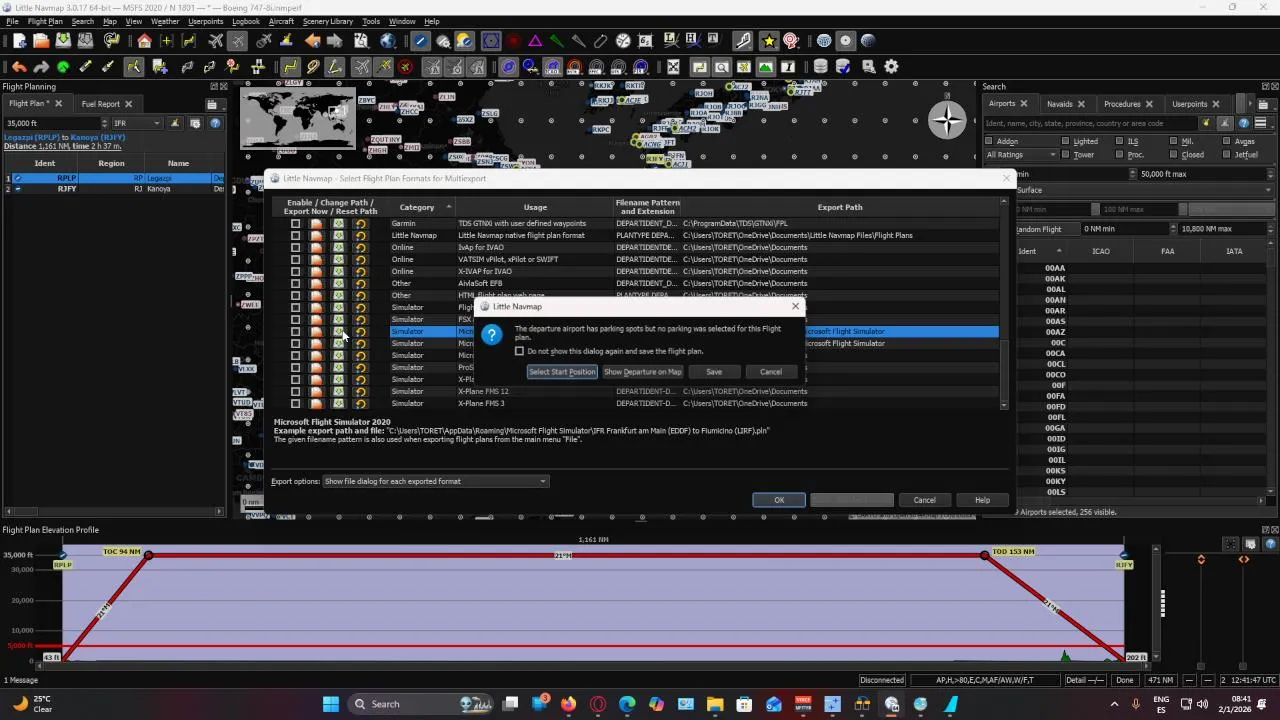The image size is (1280, 720).
Task: Toggle the Tower checkbox in airport search
Action: [1065, 155]
